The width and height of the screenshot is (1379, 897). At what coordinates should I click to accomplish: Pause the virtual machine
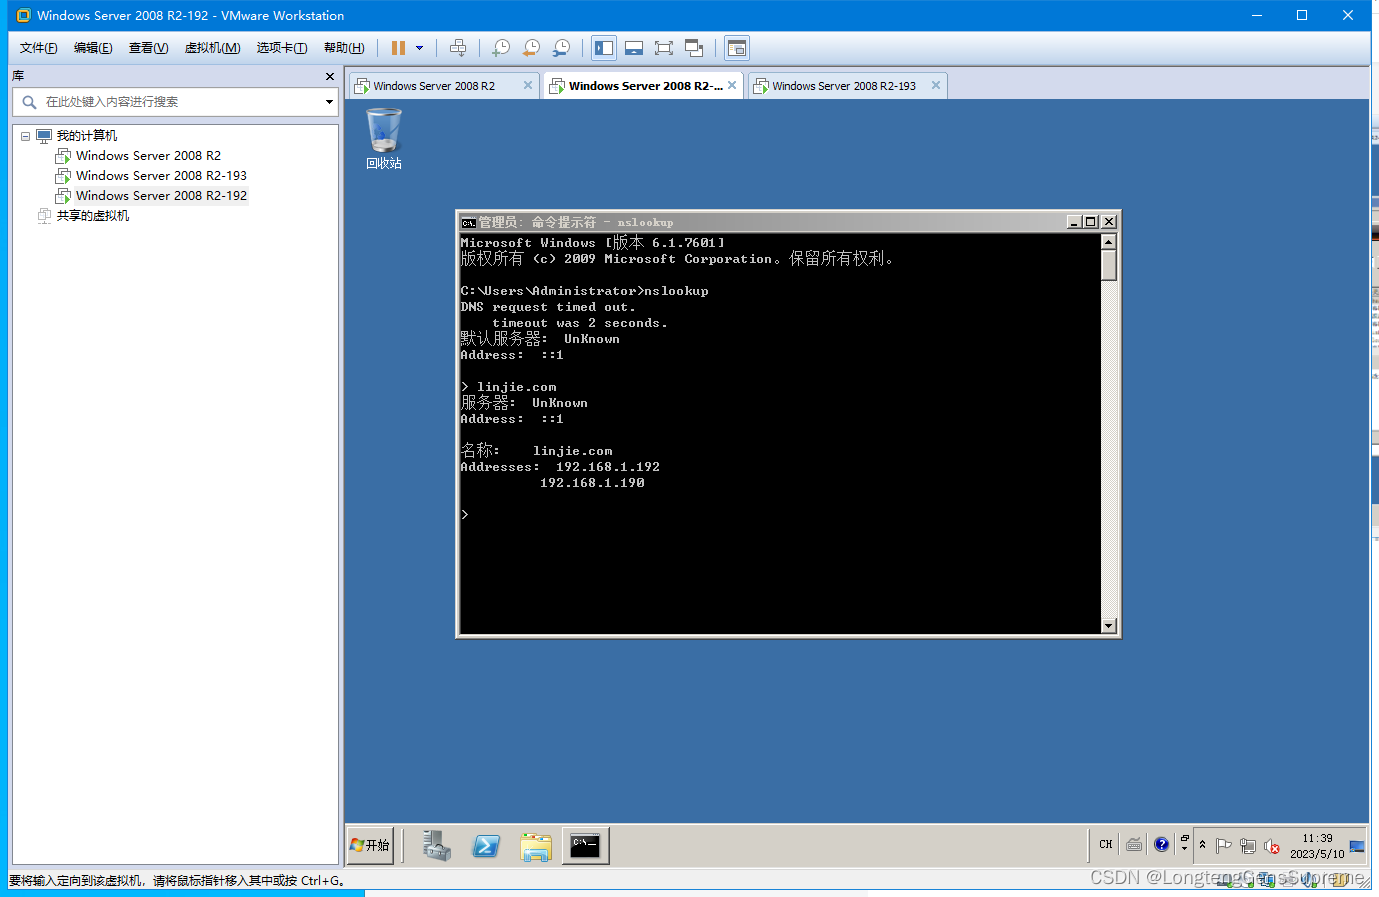coord(398,48)
